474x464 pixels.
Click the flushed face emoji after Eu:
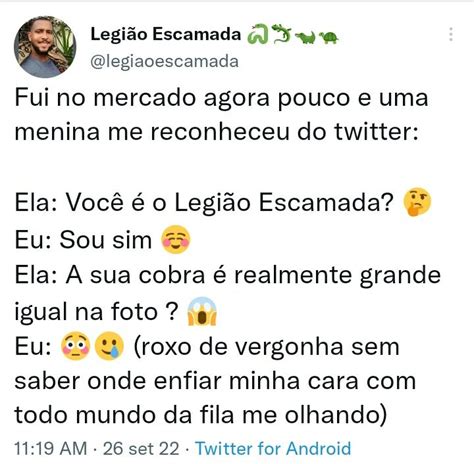click(76, 346)
